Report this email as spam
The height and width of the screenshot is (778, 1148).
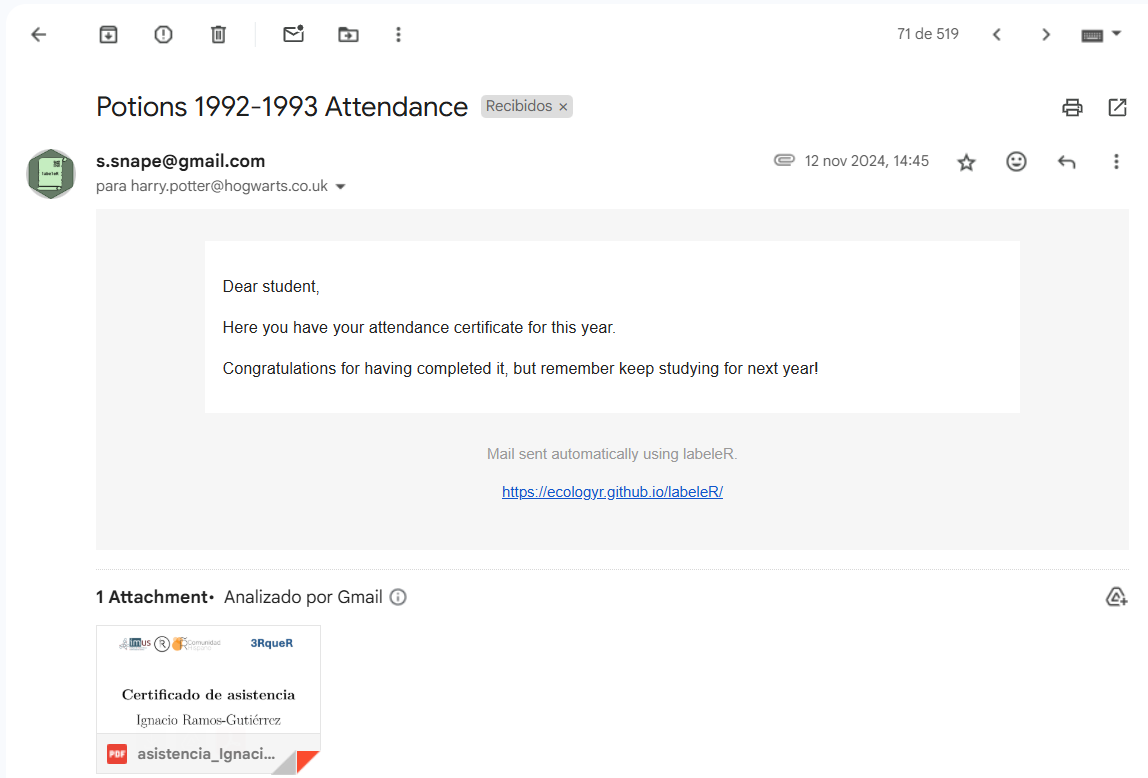point(163,35)
